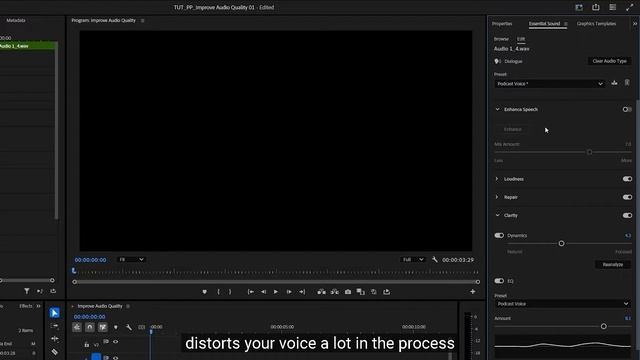Click the Clear Audio Type button
This screenshot has height=360, width=640.
tap(609, 61)
